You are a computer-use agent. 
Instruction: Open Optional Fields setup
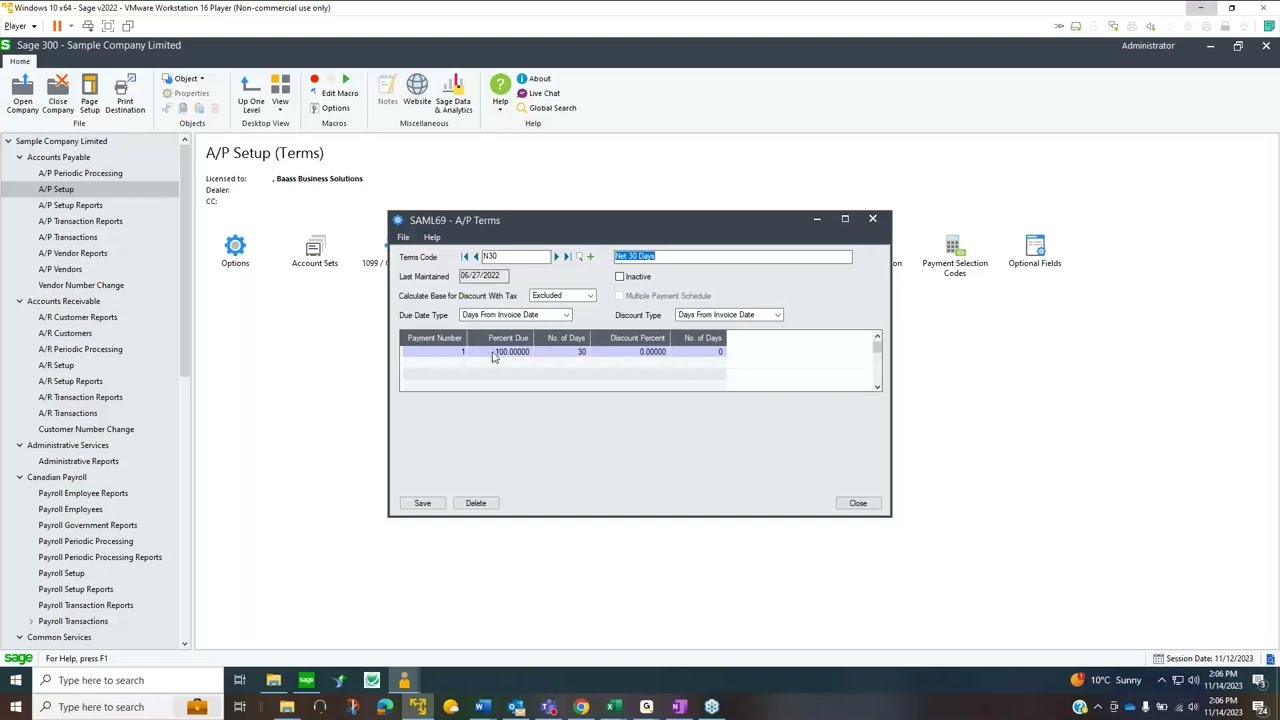tap(1034, 251)
